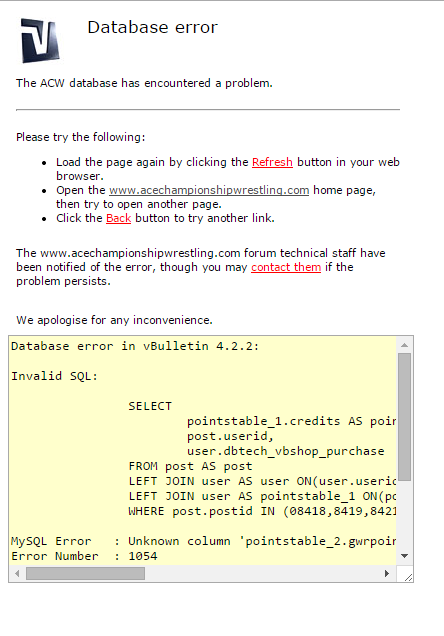Viewport: 444px width, 636px height.
Task: Click the 'LEFT JOIN user AS pointstable_1' line
Action: [x=262, y=496]
